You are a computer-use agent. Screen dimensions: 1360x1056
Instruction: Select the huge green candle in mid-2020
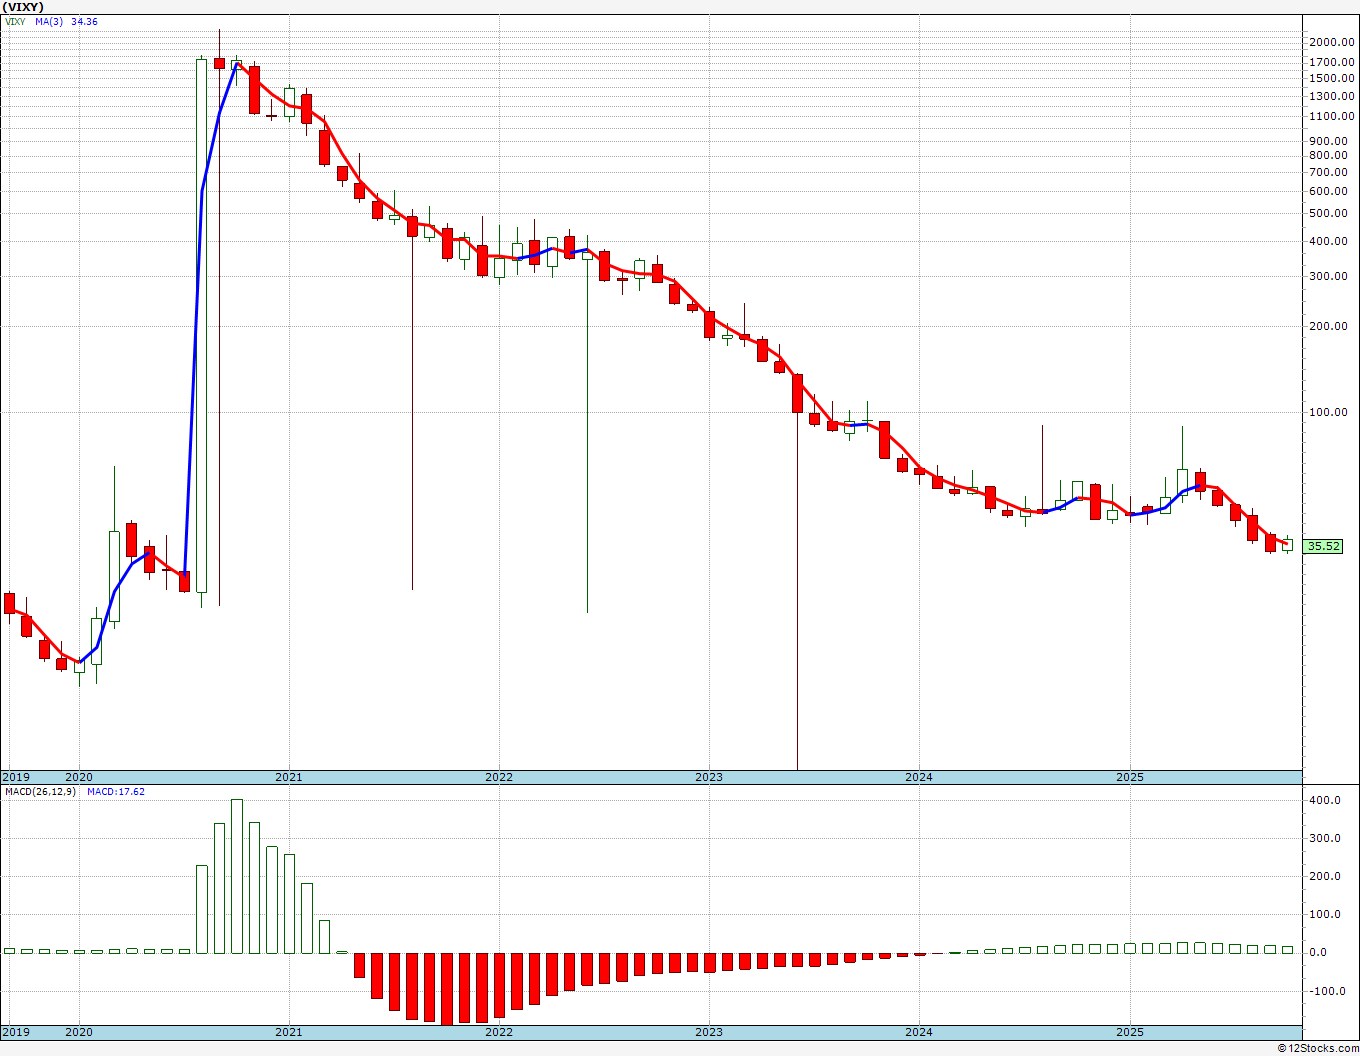(201, 326)
